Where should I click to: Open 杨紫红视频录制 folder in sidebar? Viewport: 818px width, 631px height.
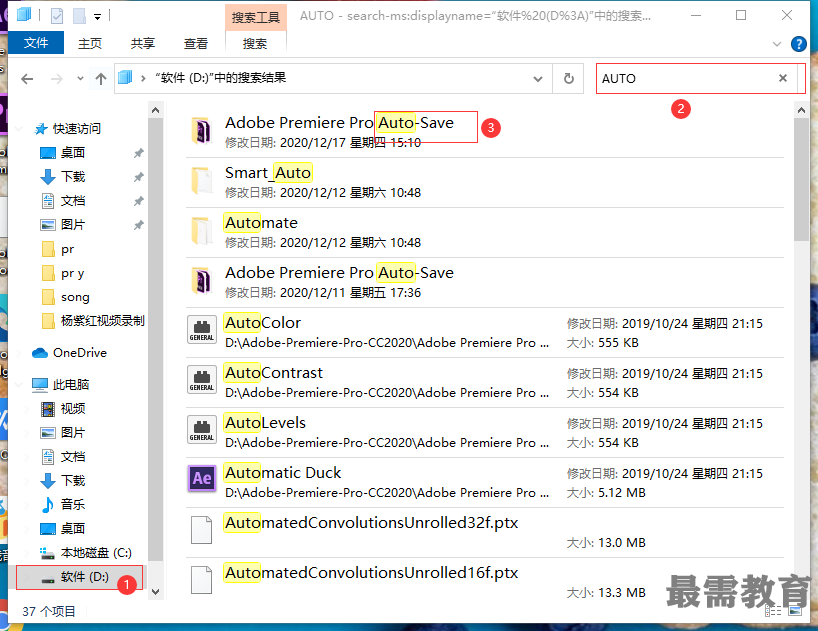click(x=102, y=321)
